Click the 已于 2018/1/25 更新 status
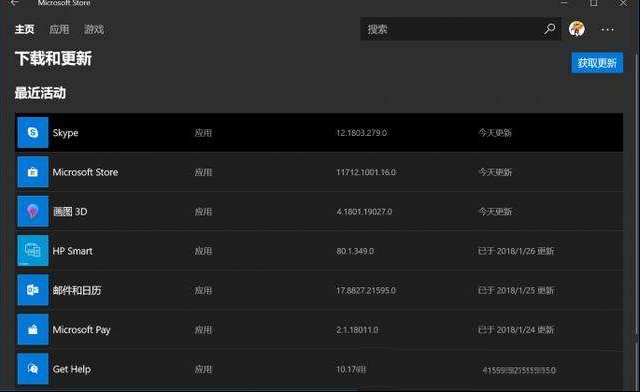The image size is (640, 392). (516, 290)
